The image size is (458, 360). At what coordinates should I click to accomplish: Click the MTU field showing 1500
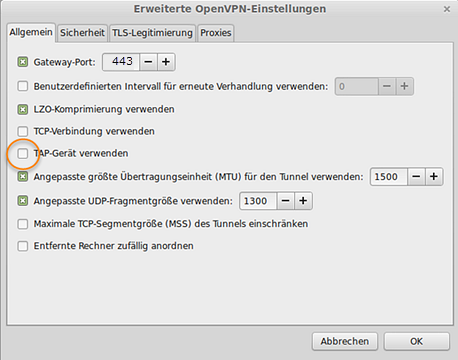point(389,177)
